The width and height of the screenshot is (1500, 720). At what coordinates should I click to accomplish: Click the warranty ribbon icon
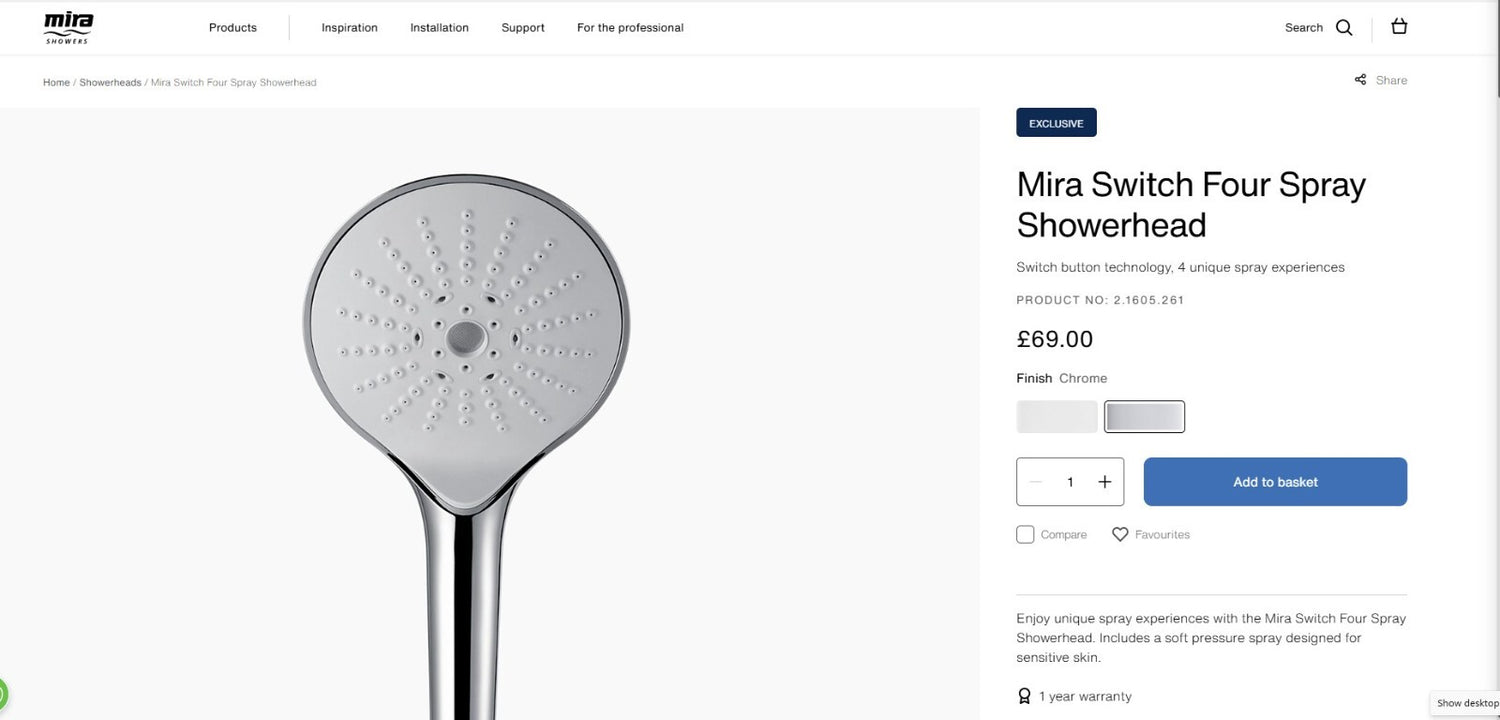click(x=1024, y=696)
